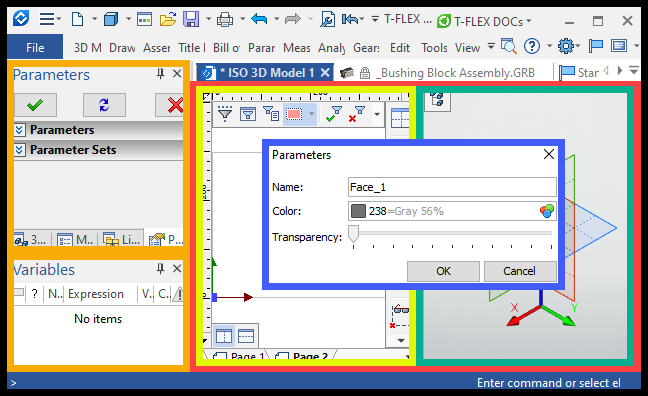The height and width of the screenshot is (396, 648).
Task: Confirm with the green checkmark in the Parameters panel
Action: click(35, 105)
